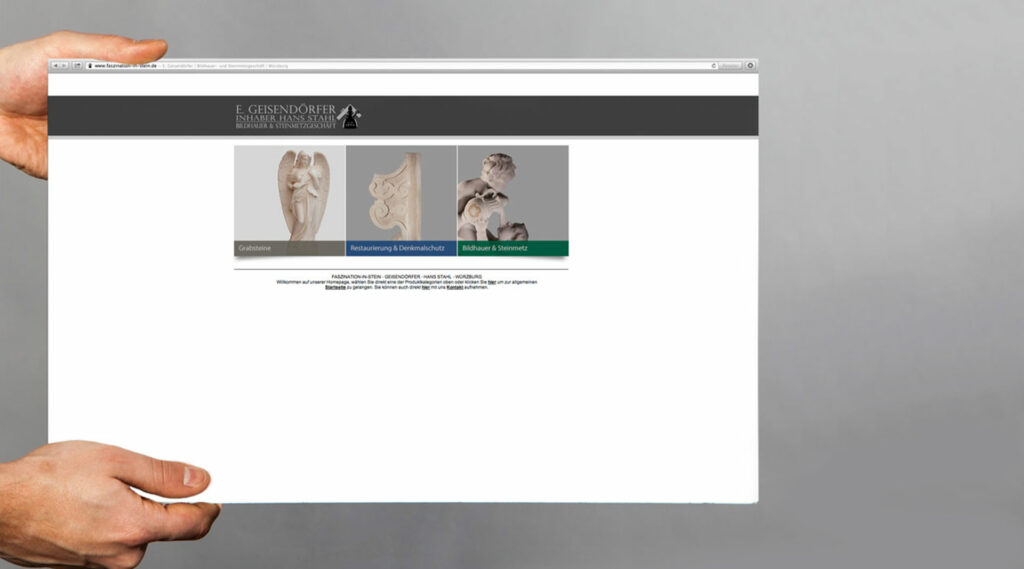Click the share button left of the address bar
Viewport: 1024px width, 569px height.
coord(77,65)
